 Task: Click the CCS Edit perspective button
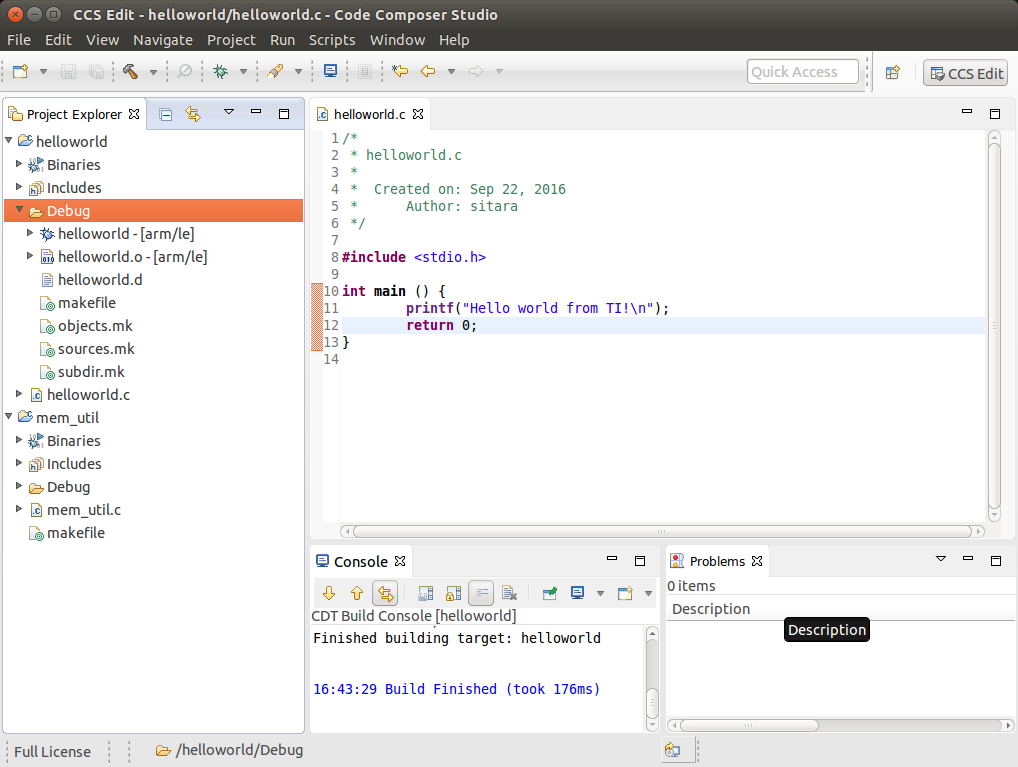[965, 73]
